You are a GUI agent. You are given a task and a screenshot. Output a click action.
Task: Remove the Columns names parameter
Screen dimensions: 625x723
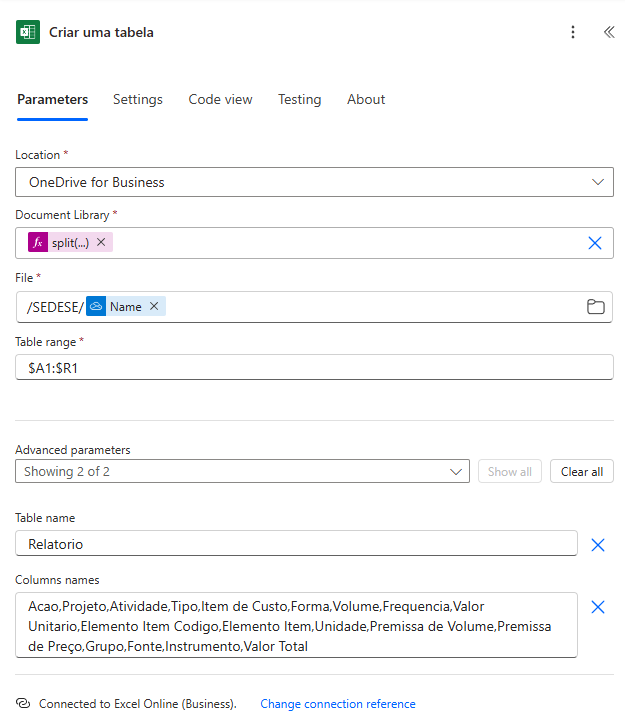tap(597, 607)
